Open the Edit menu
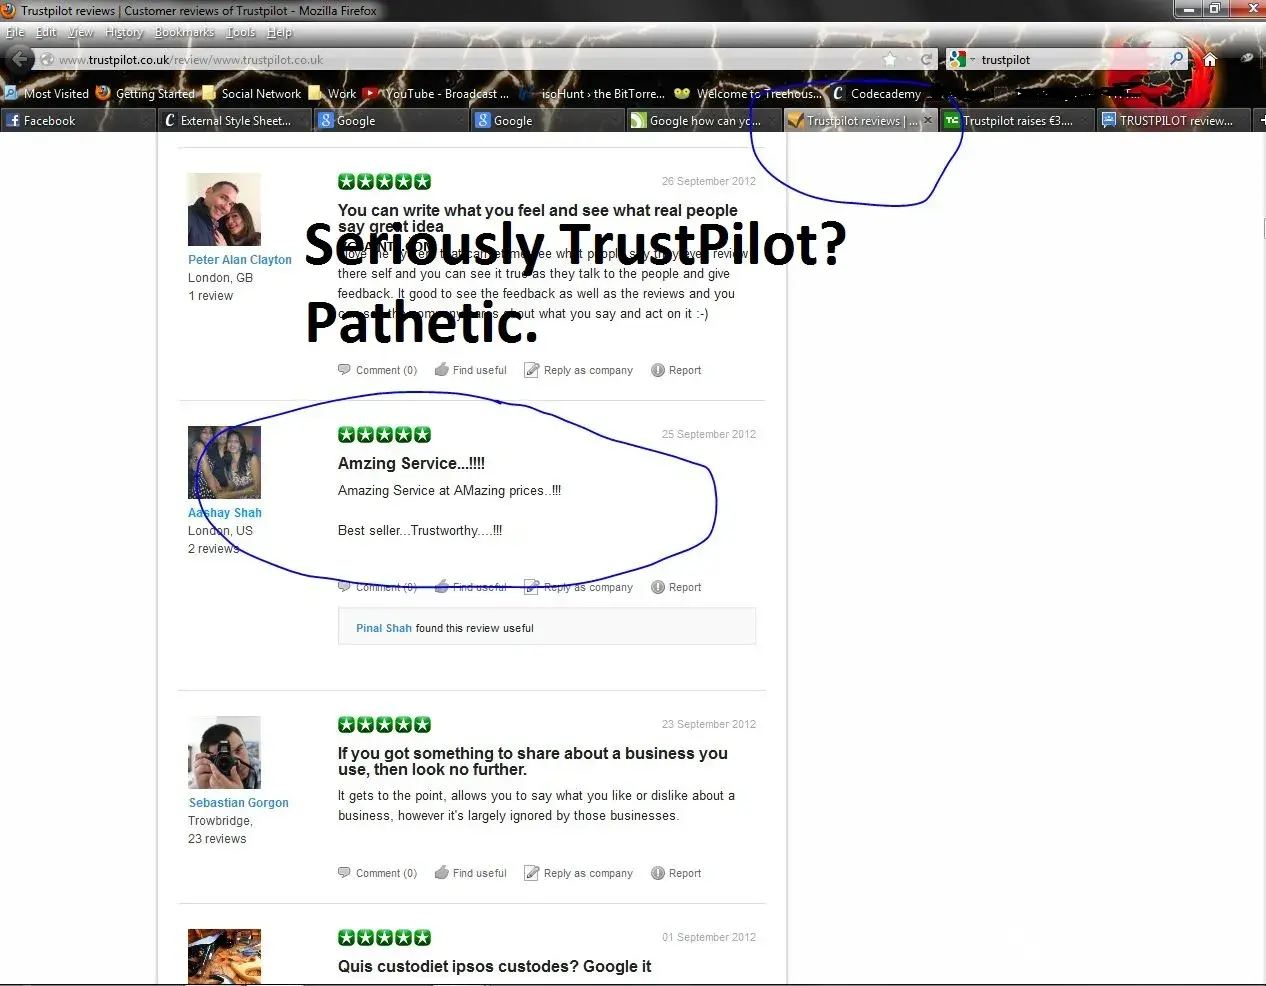Screen dimensions: 1266x986 click(46, 32)
